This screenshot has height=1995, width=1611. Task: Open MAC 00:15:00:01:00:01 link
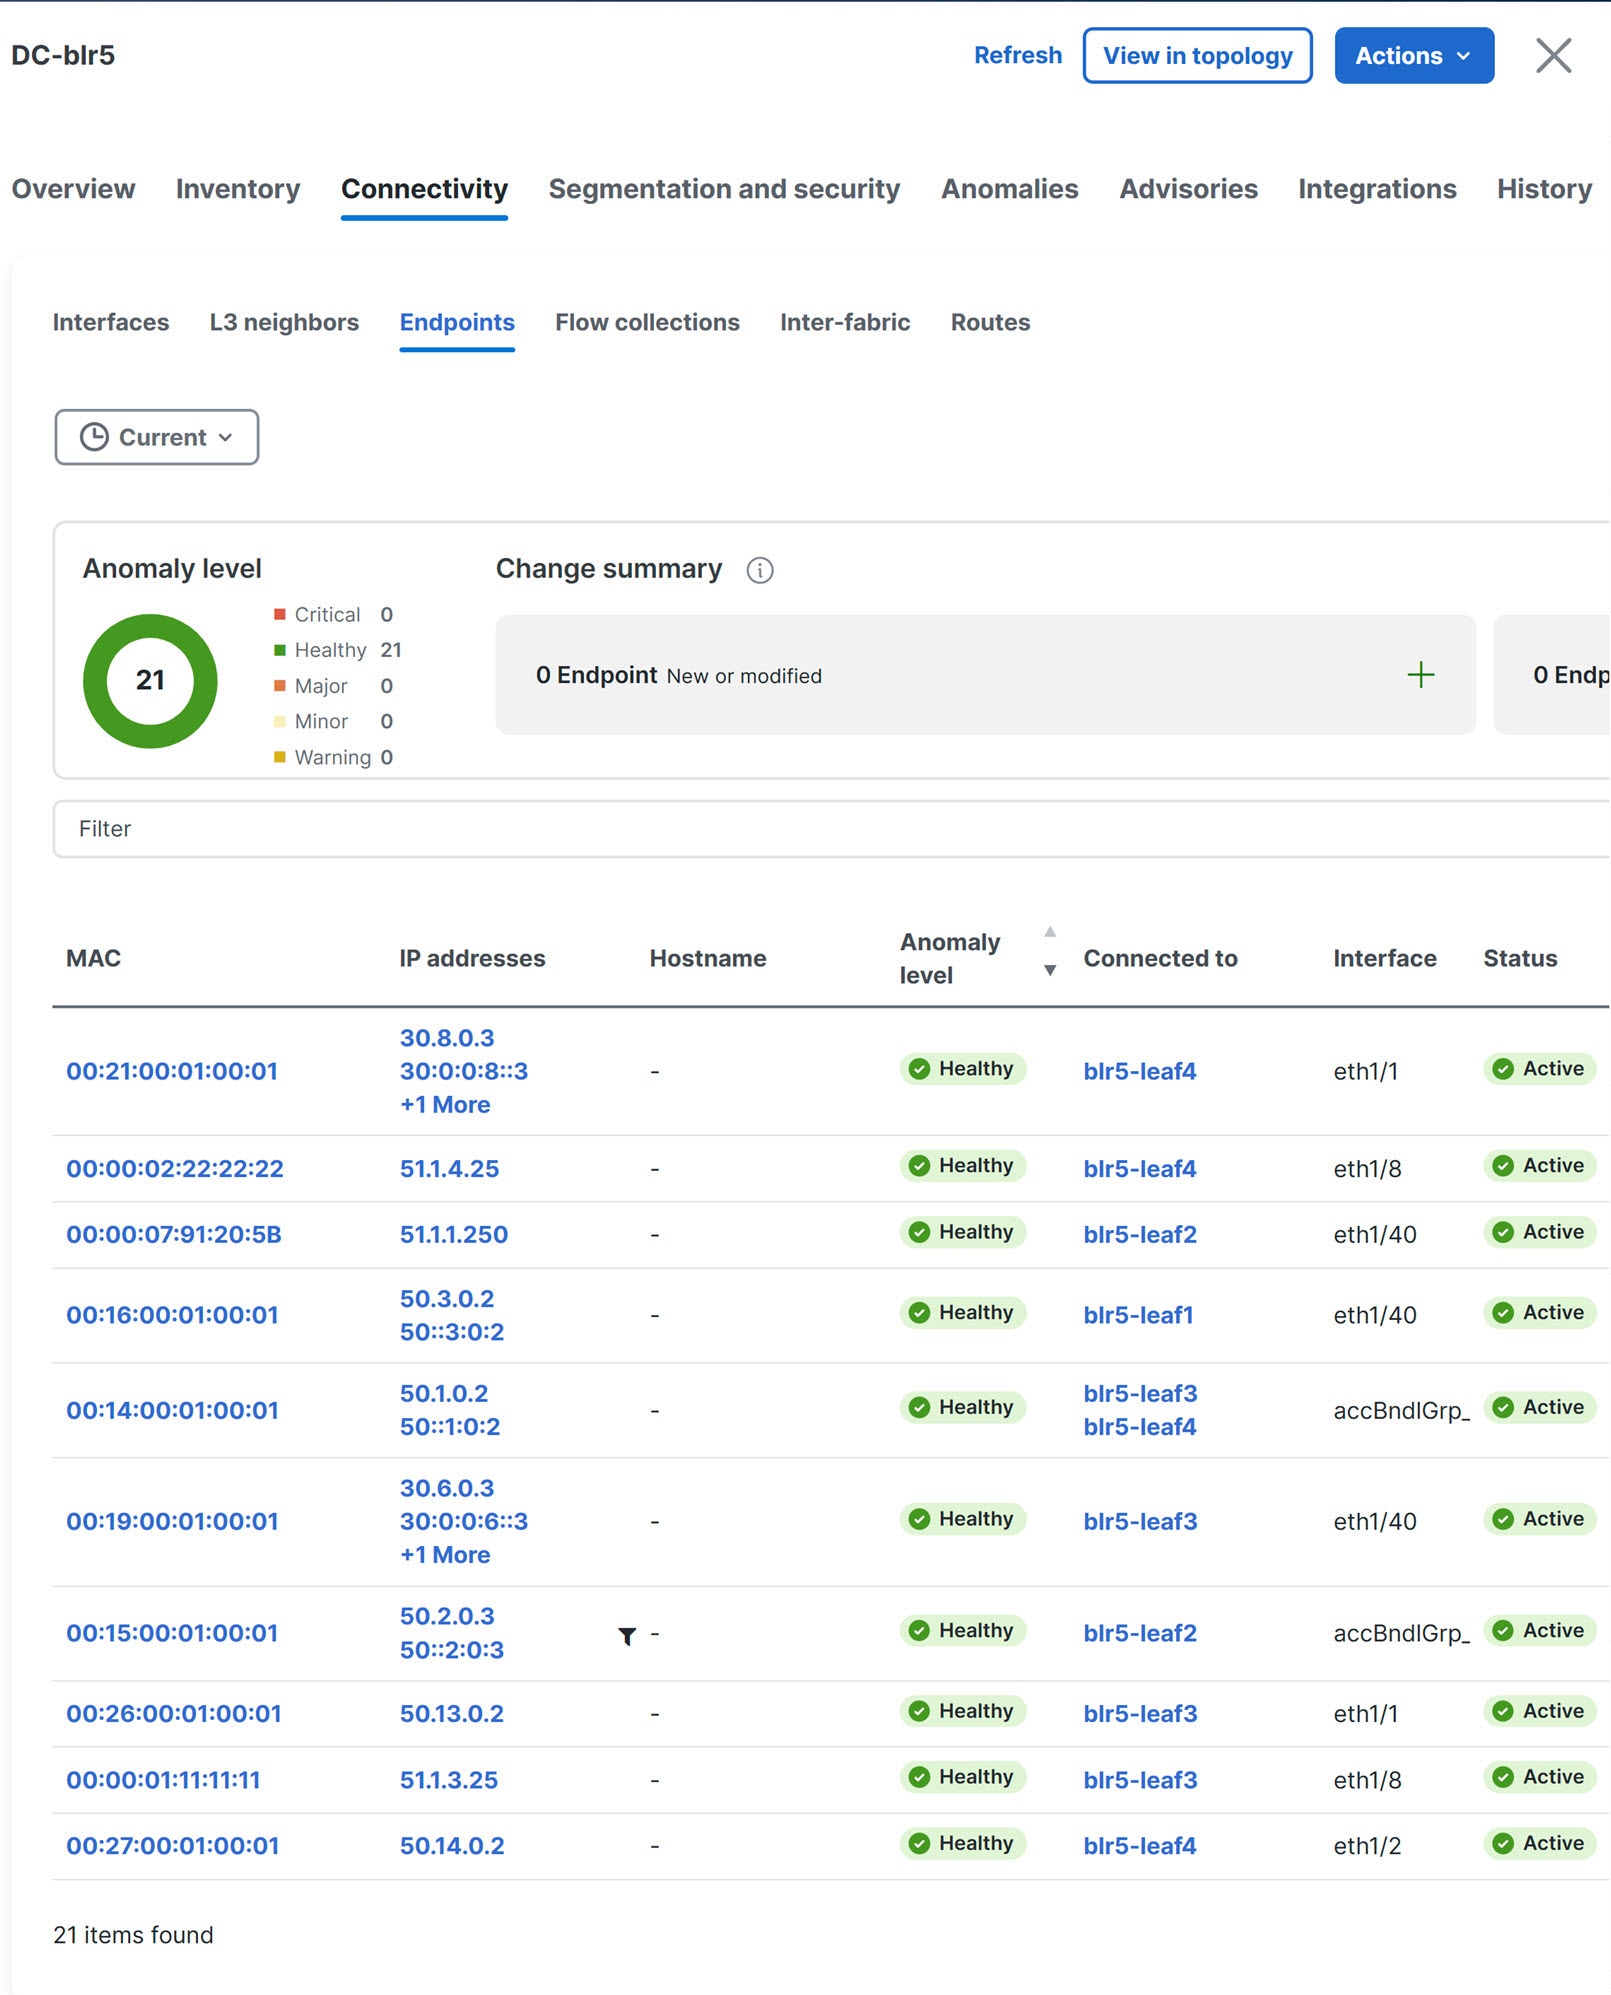(172, 1633)
